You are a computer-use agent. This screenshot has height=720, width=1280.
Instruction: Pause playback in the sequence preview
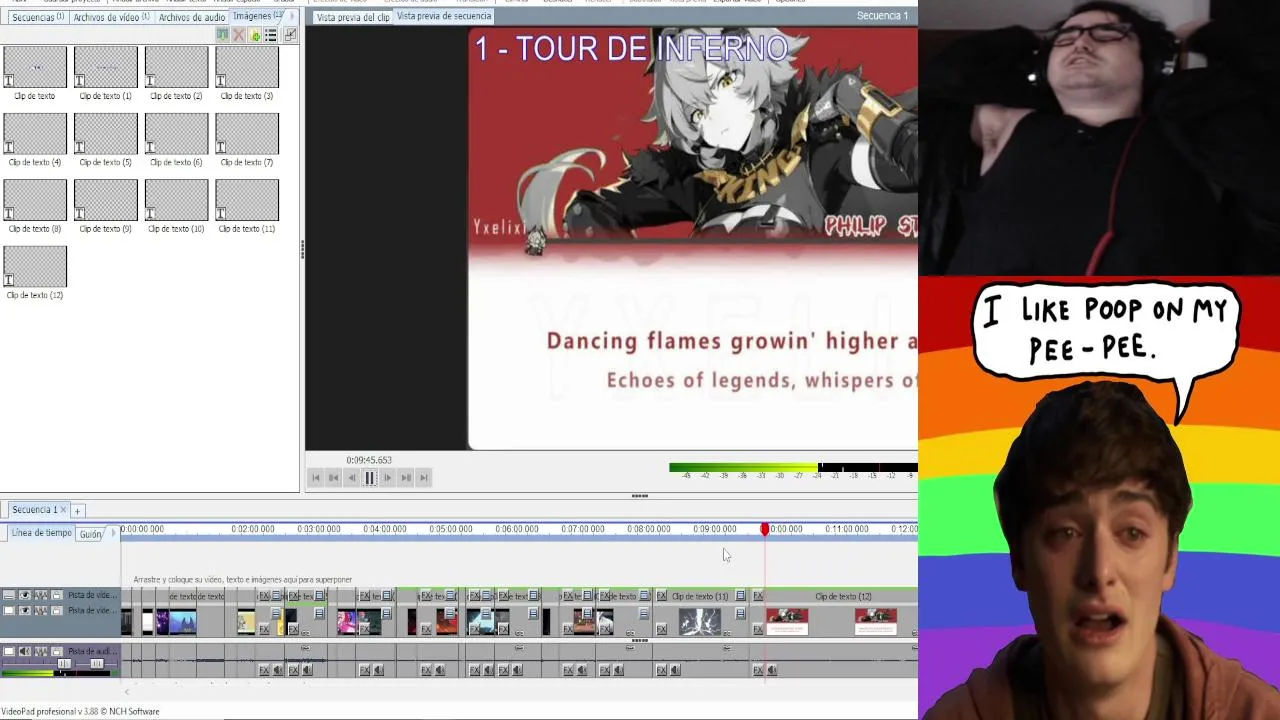[x=369, y=478]
